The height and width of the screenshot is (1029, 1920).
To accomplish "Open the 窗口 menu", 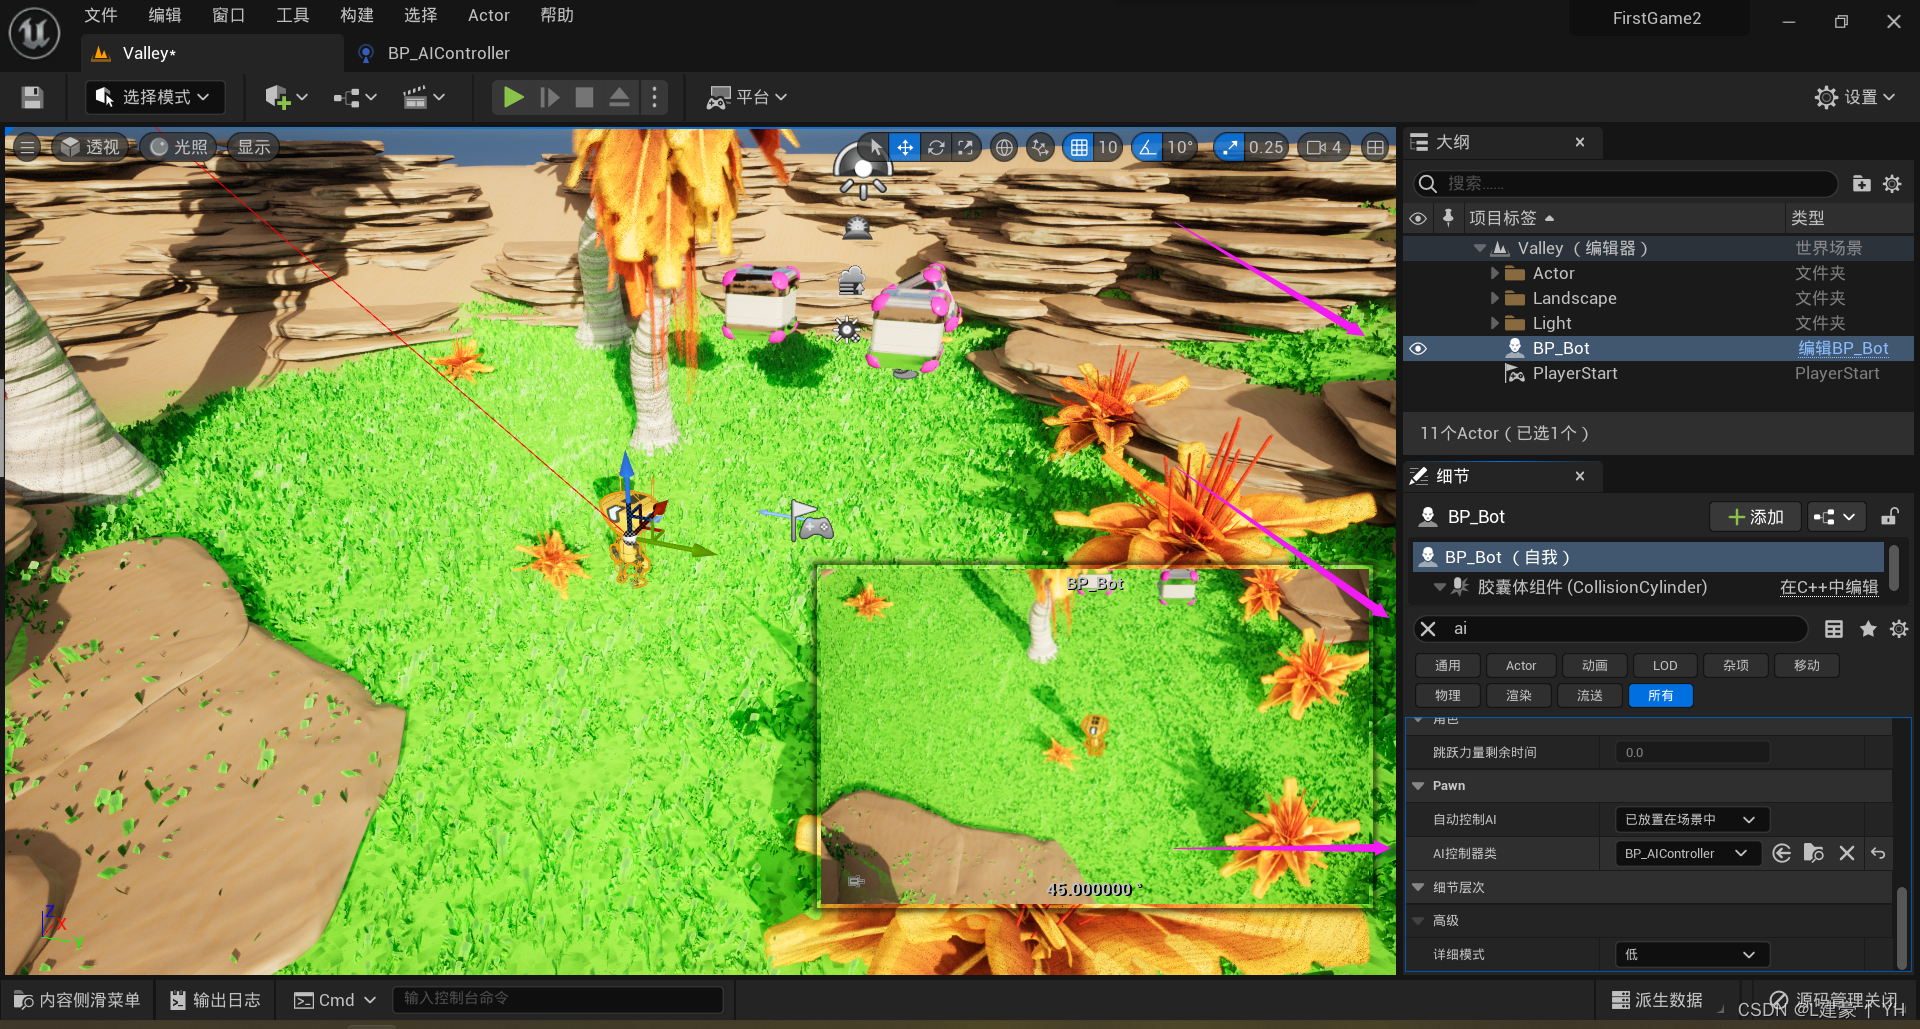I will tap(229, 15).
